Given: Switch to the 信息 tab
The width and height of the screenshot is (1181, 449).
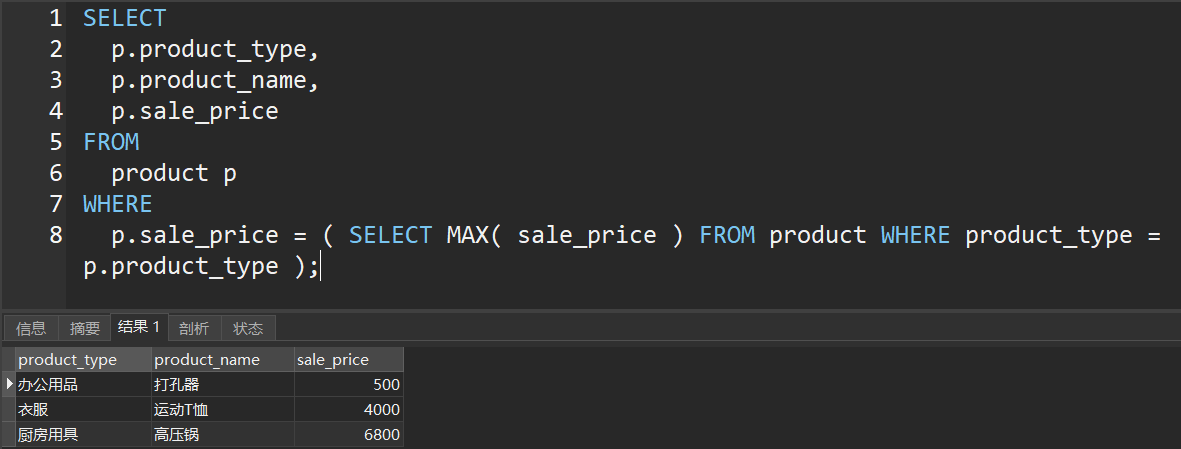Looking at the screenshot, I should [x=31, y=328].
